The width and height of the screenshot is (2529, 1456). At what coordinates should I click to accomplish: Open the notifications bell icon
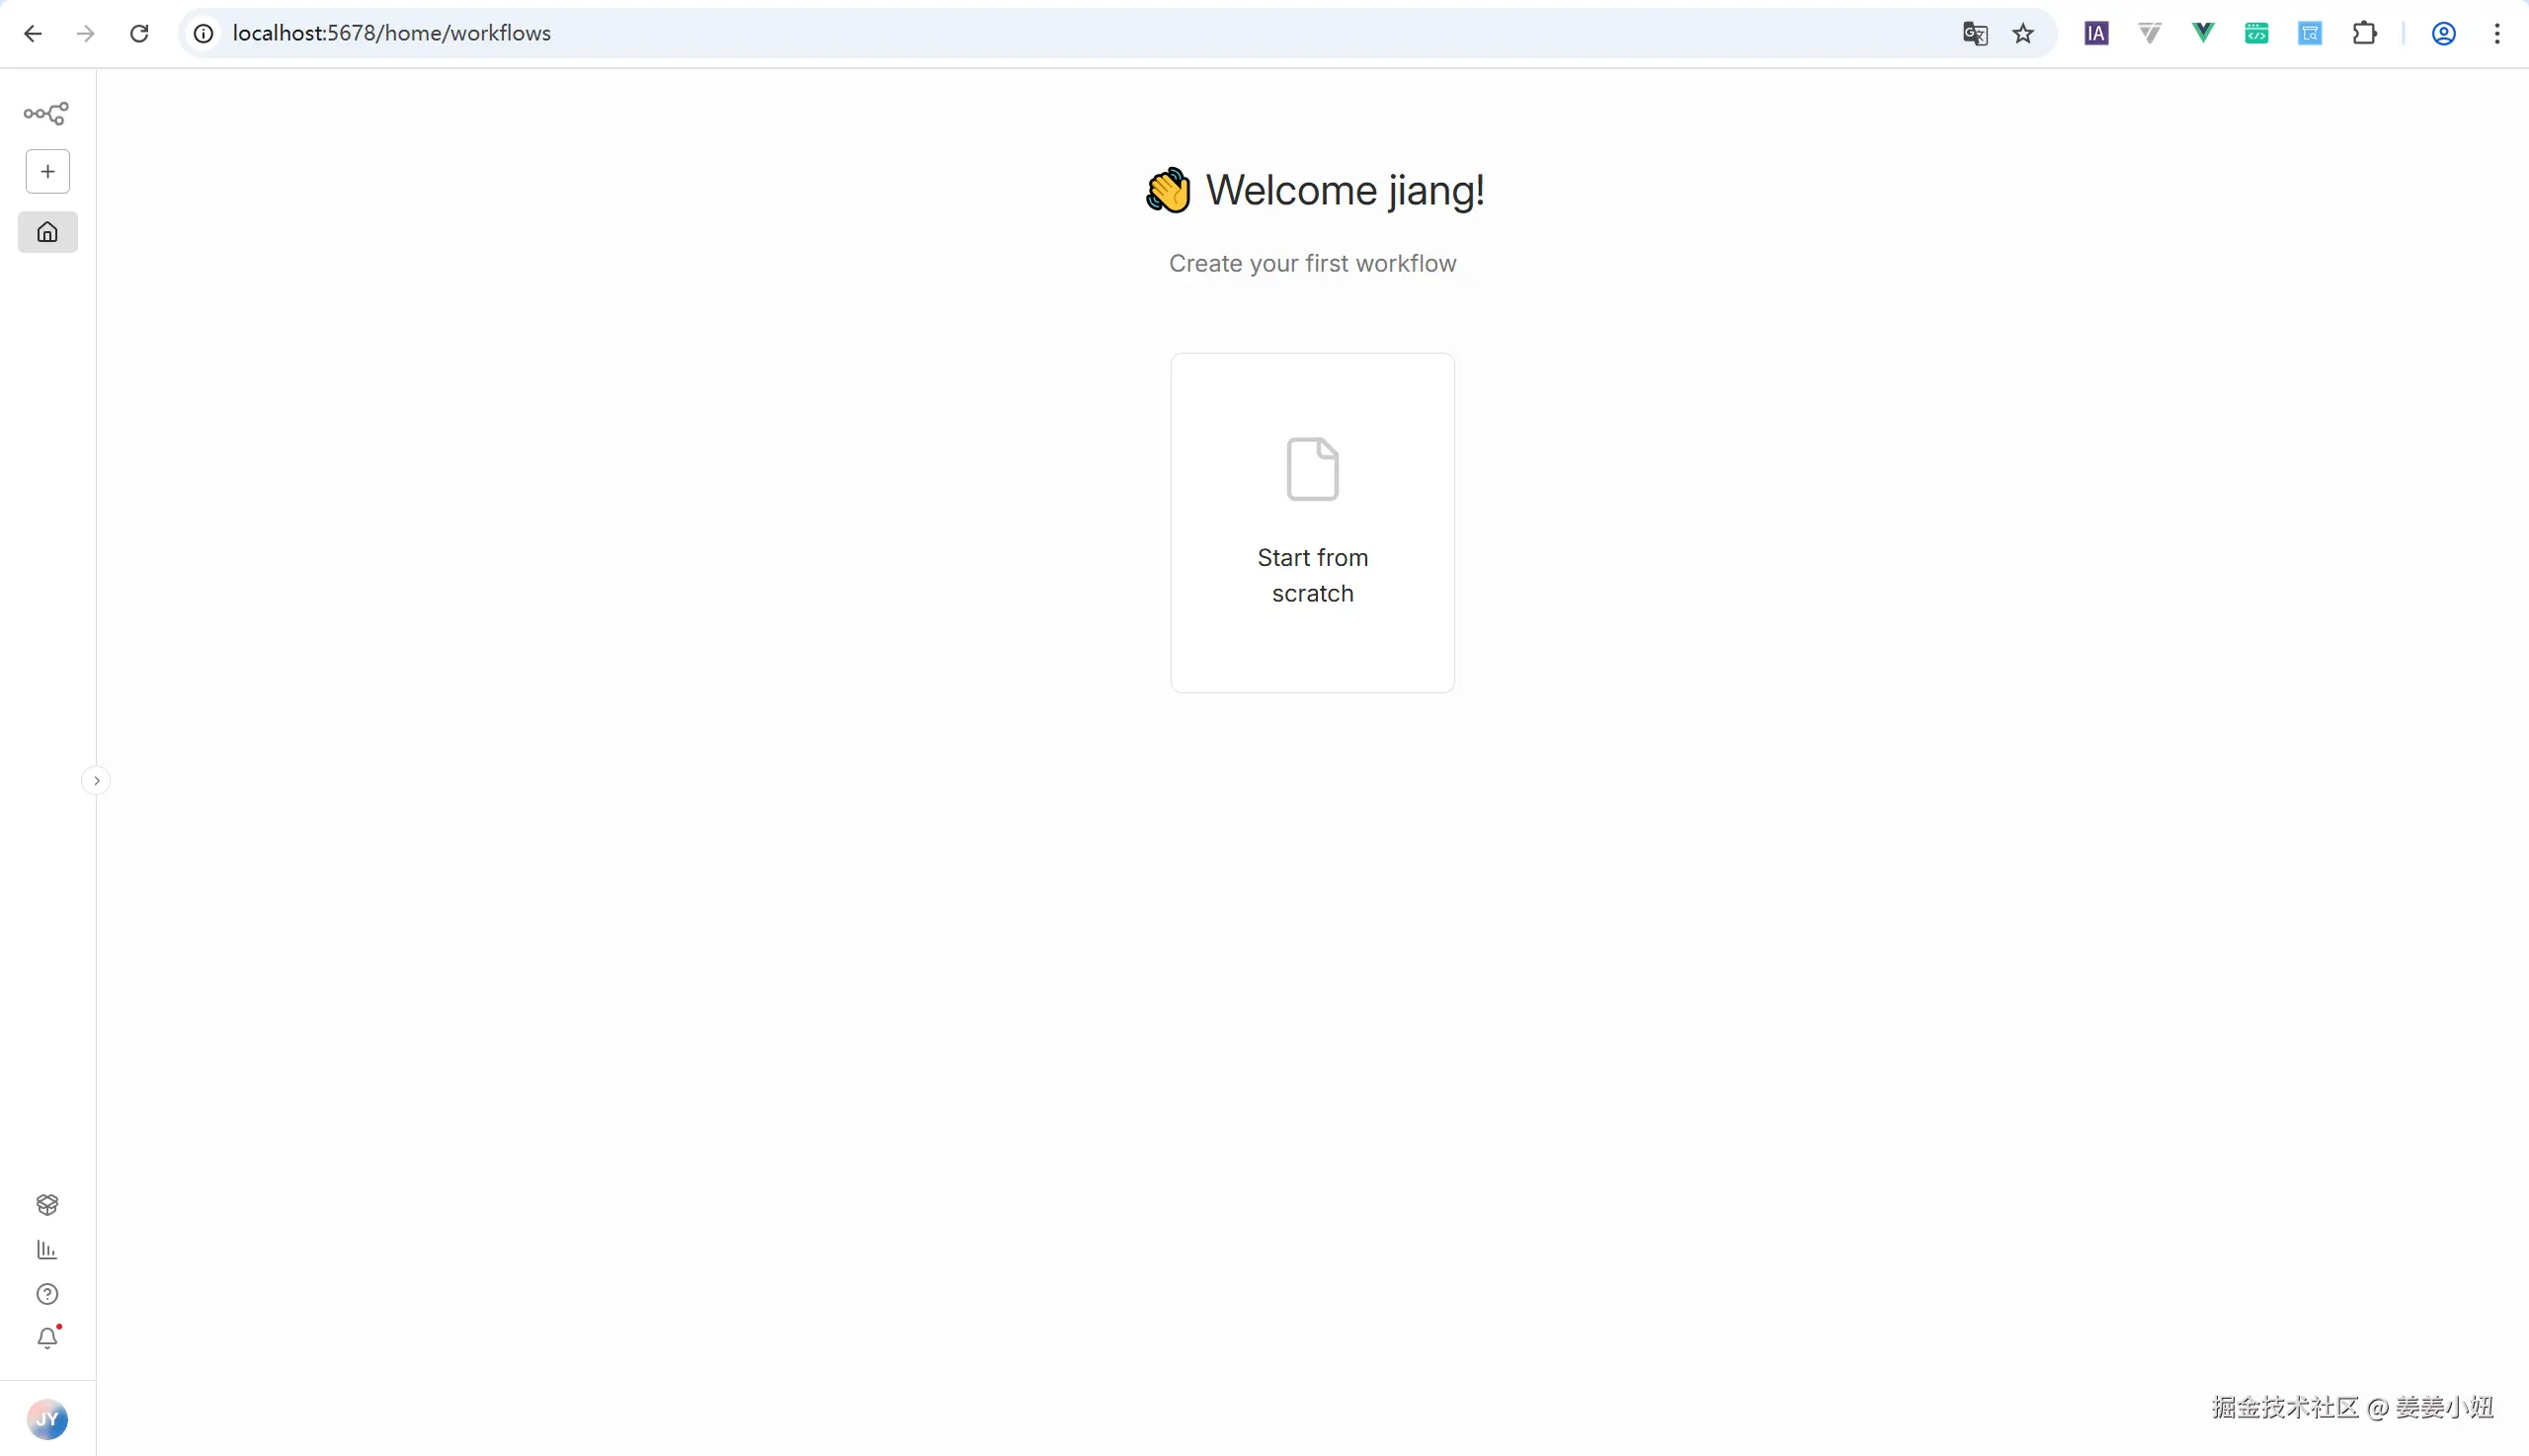coord(47,1338)
